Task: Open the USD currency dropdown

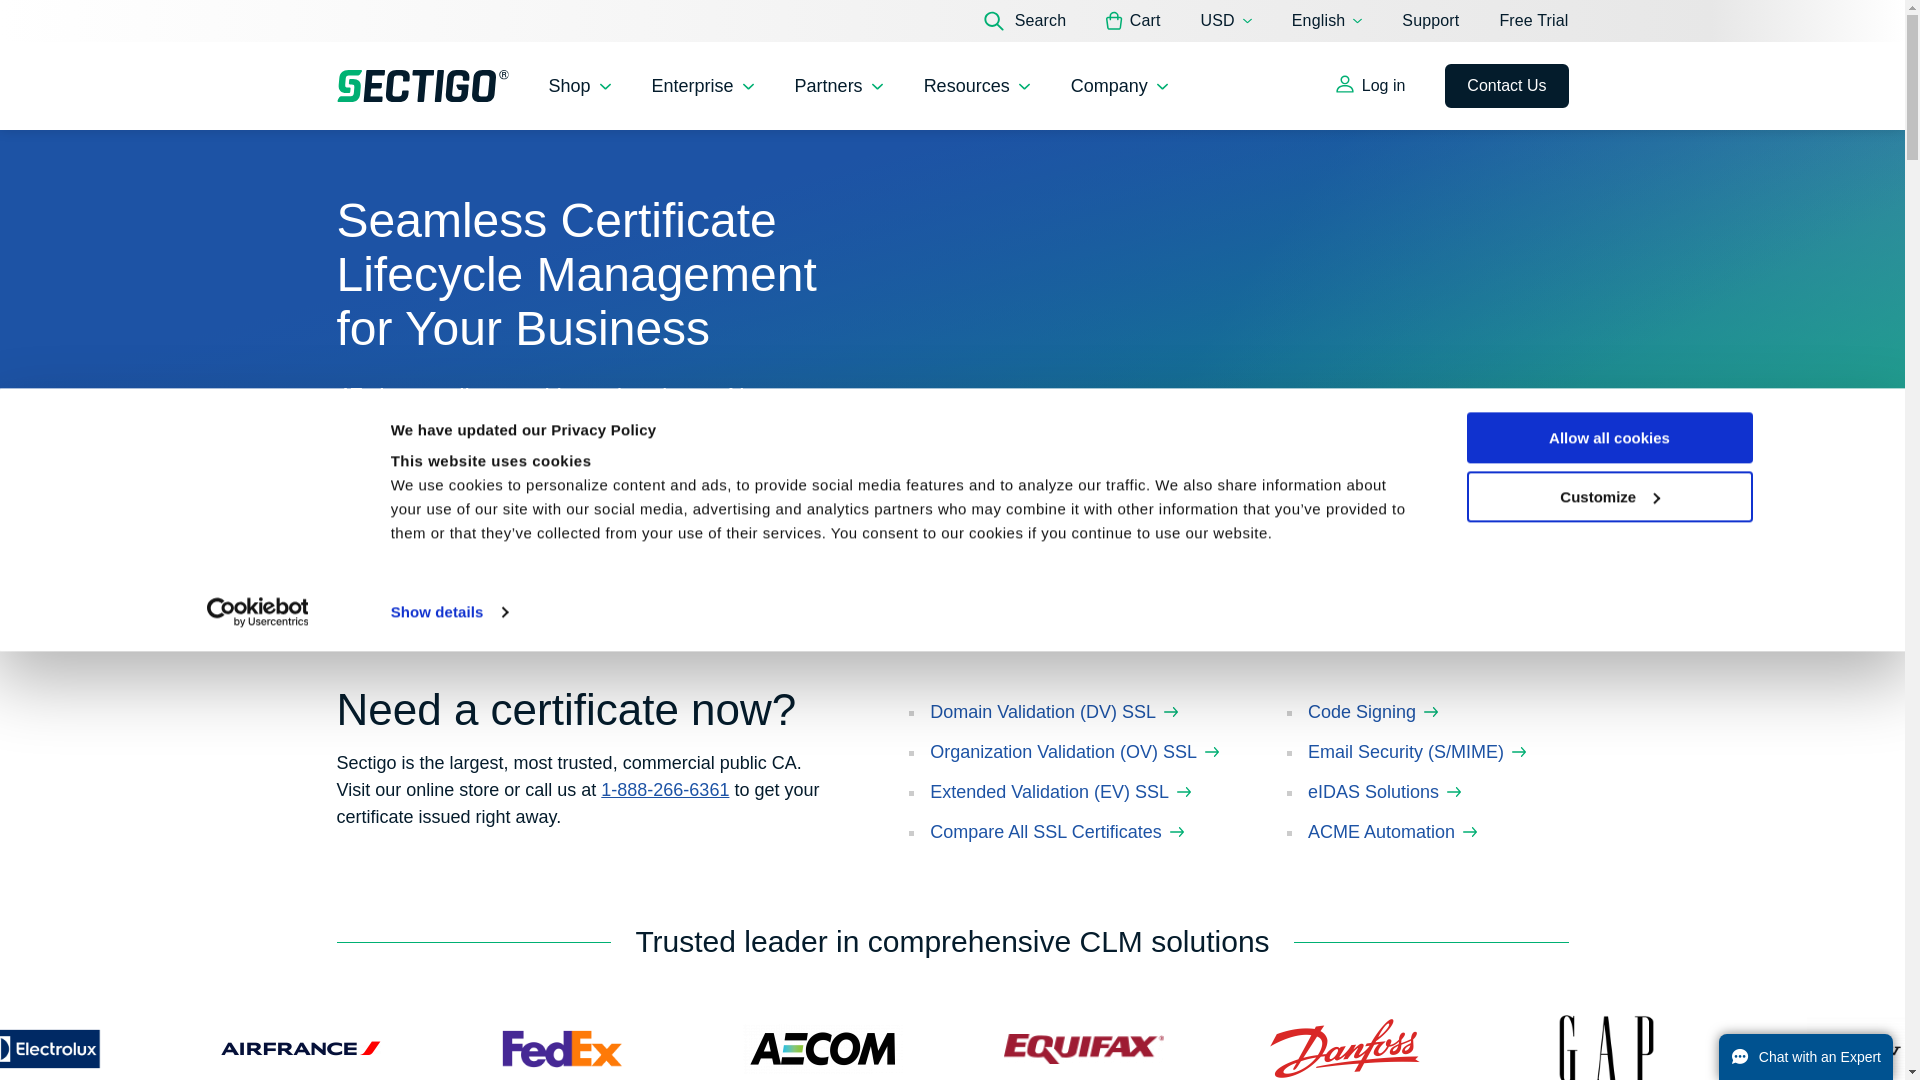Action: [x=1226, y=21]
